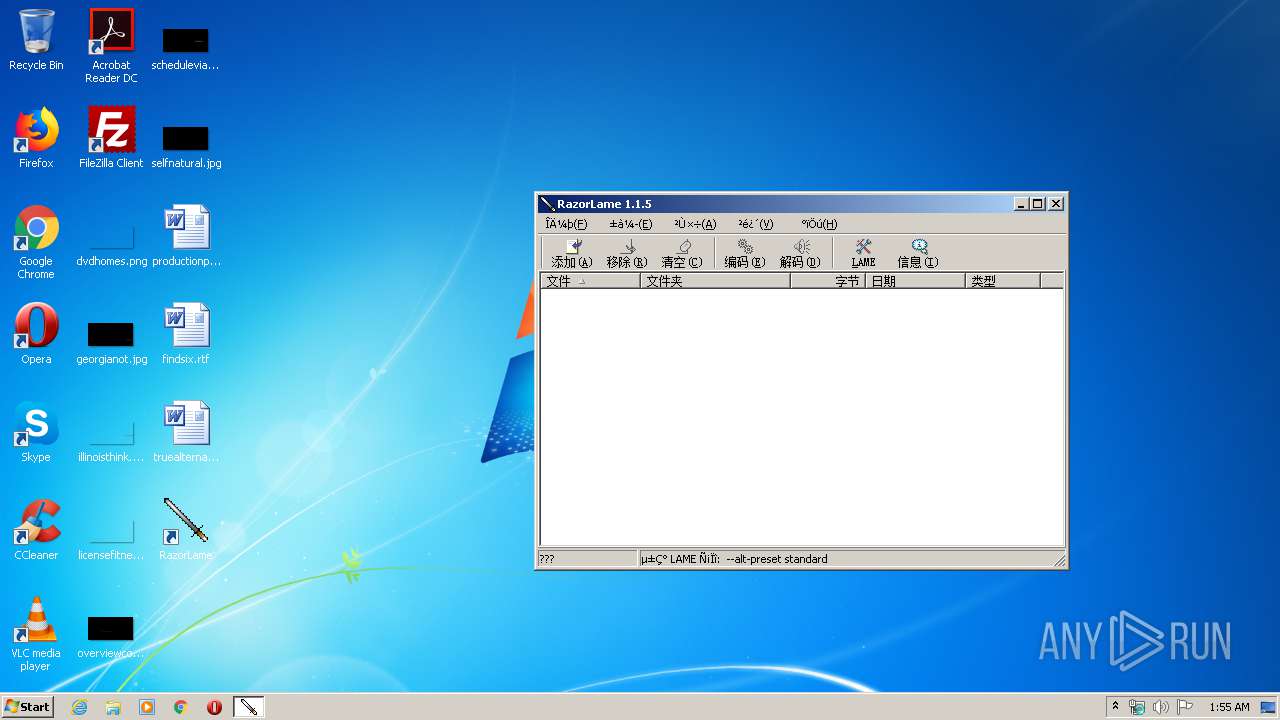Sort list by 类型 column header
The width and height of the screenshot is (1280, 720).
click(x=1003, y=281)
